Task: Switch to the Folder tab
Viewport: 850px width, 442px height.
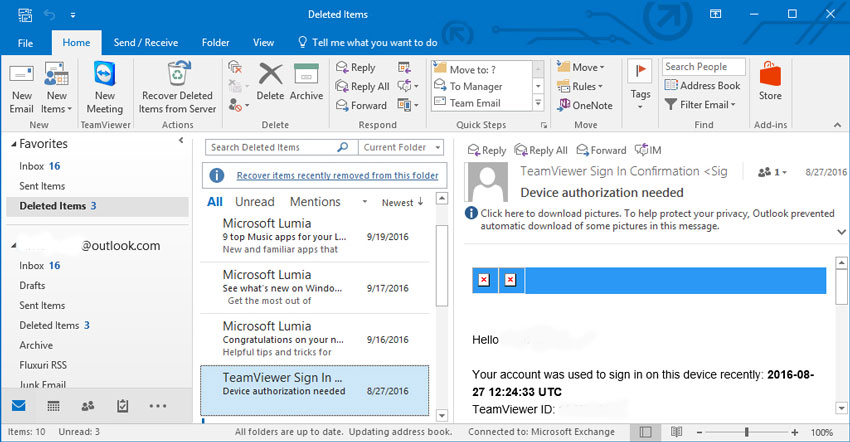Action: click(215, 42)
